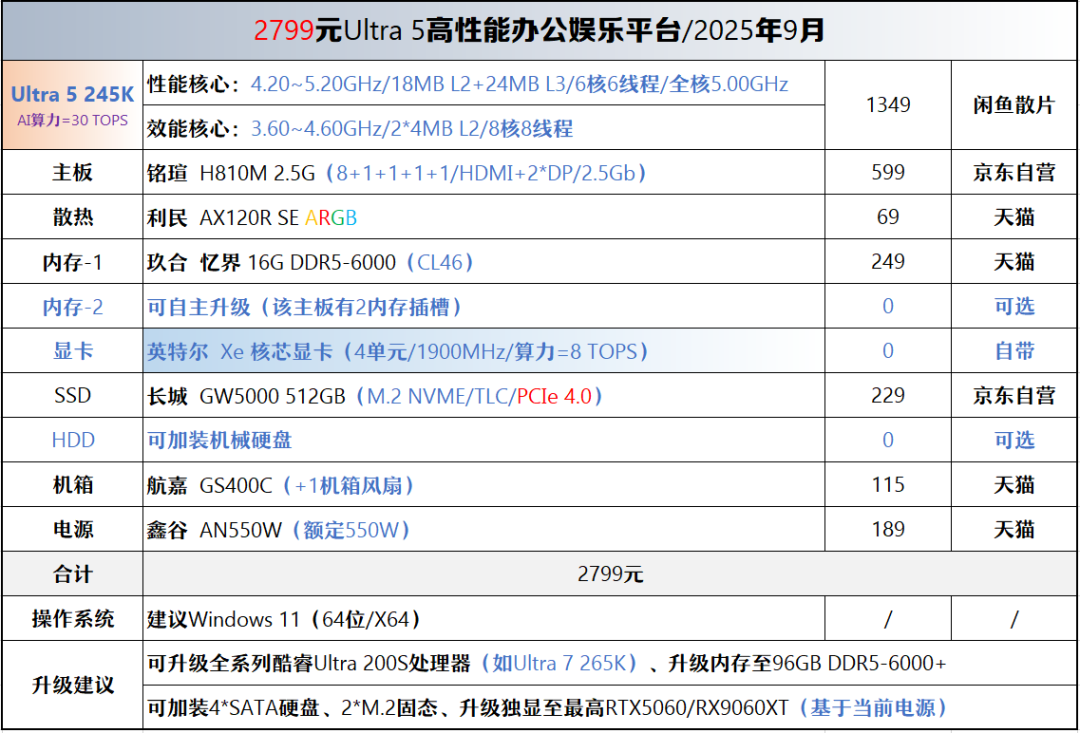Click the 升级建议 row label
Screen dimensions: 1080x733
[x=72, y=685]
